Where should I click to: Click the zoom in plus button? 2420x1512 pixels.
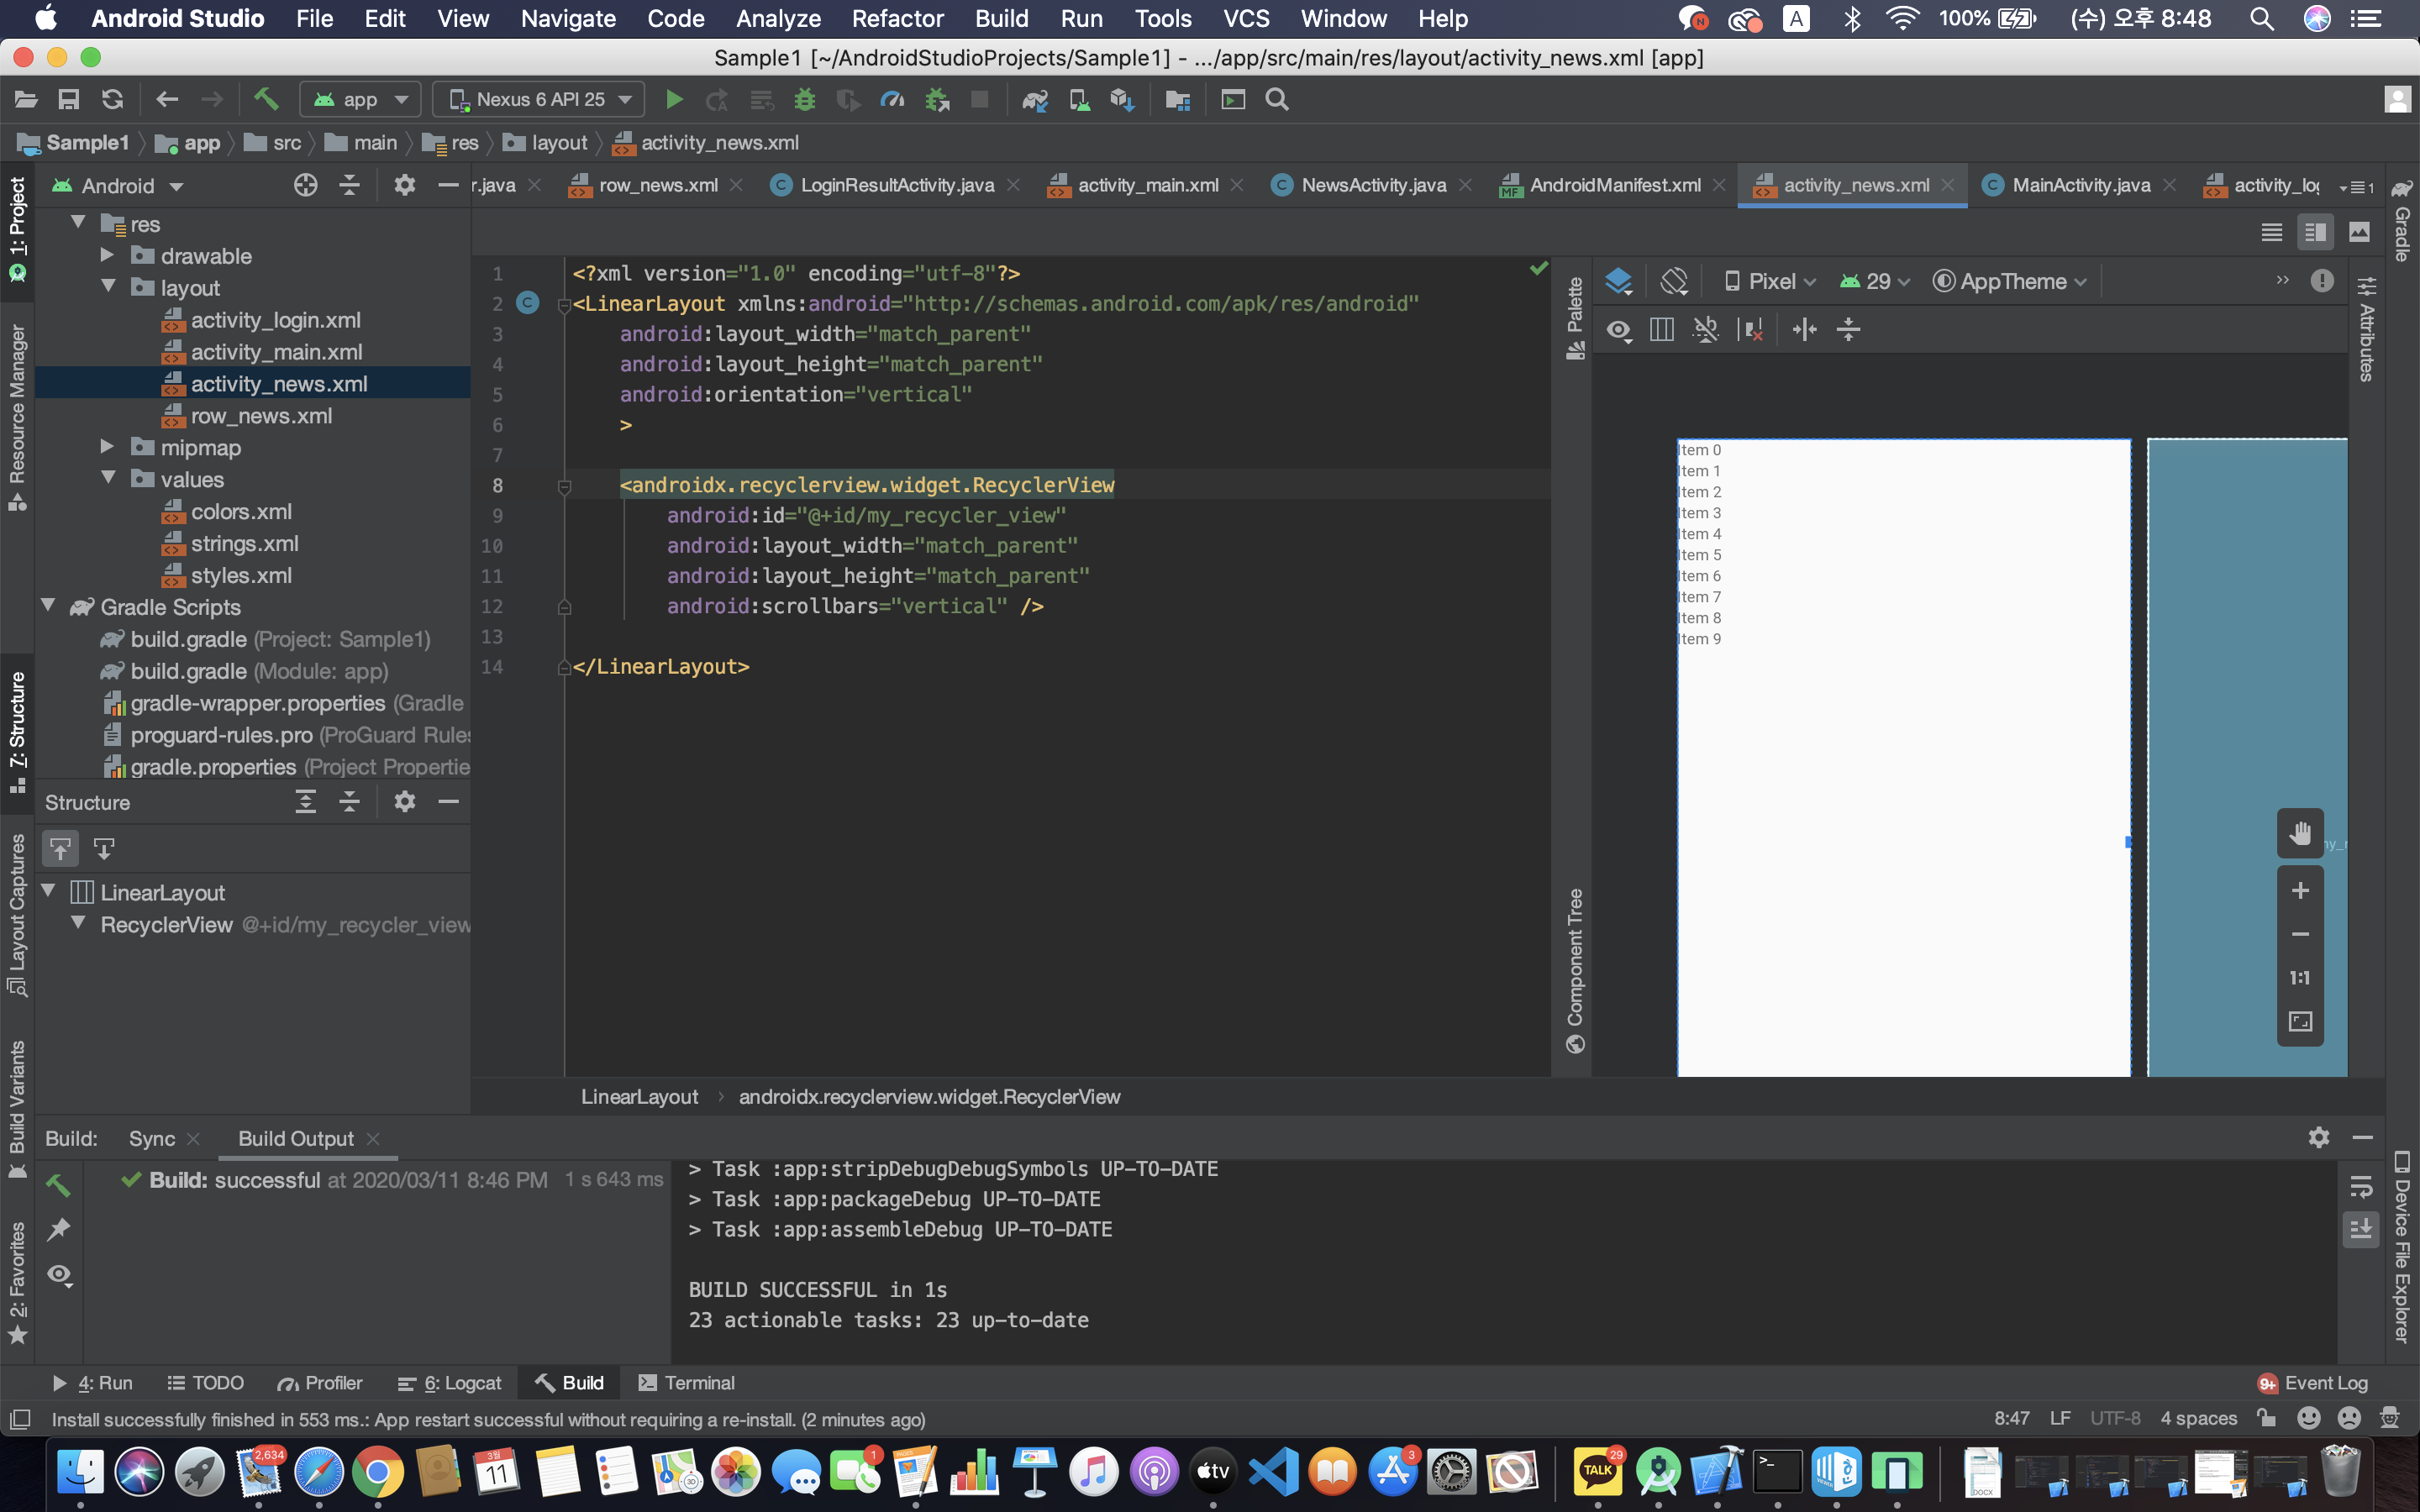pos(2299,890)
